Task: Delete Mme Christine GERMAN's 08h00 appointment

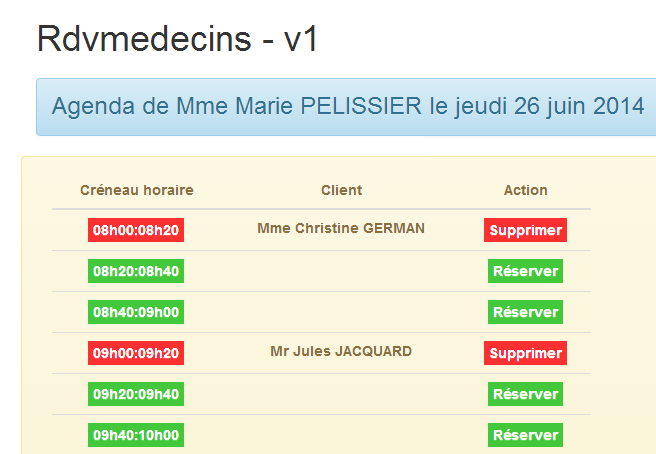Action: [525, 230]
